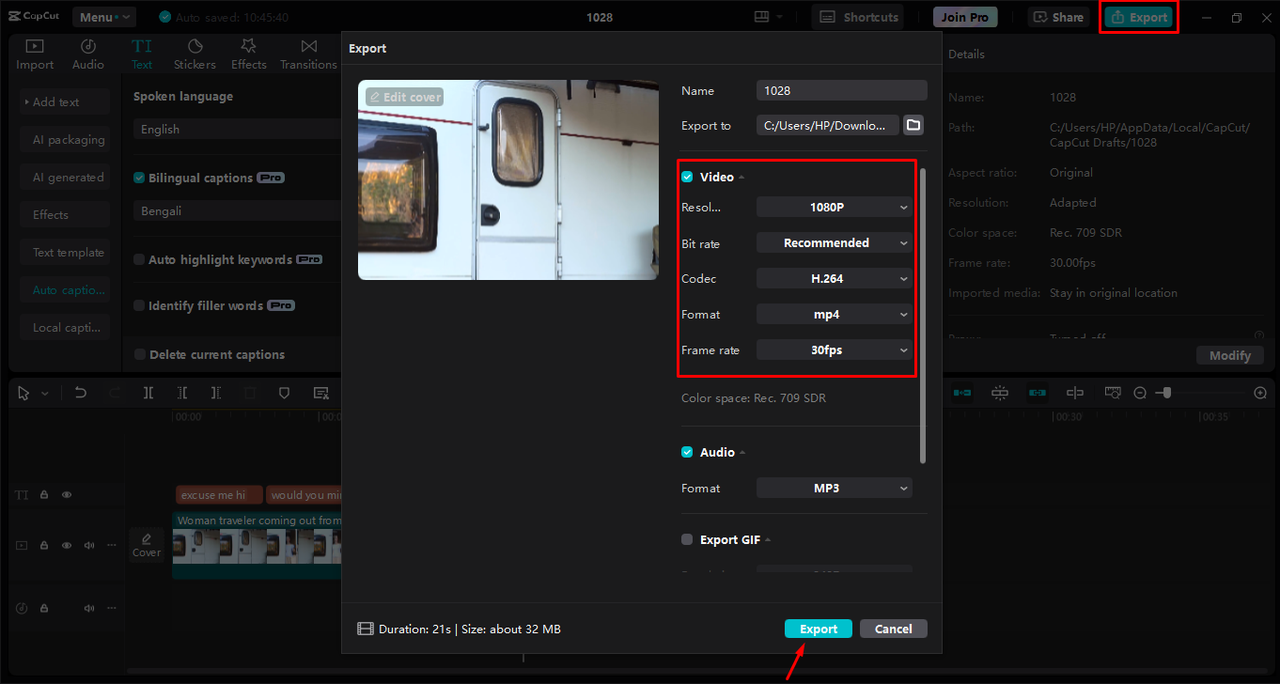Viewport: 1280px width, 684px height.
Task: Open the Bit rate Recommended dropdown
Action: [x=834, y=243]
